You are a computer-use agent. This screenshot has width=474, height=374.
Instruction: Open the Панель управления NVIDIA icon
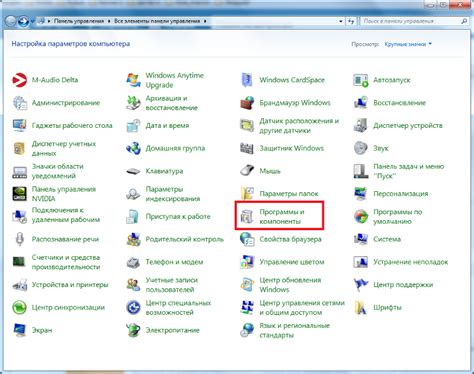(x=19, y=194)
